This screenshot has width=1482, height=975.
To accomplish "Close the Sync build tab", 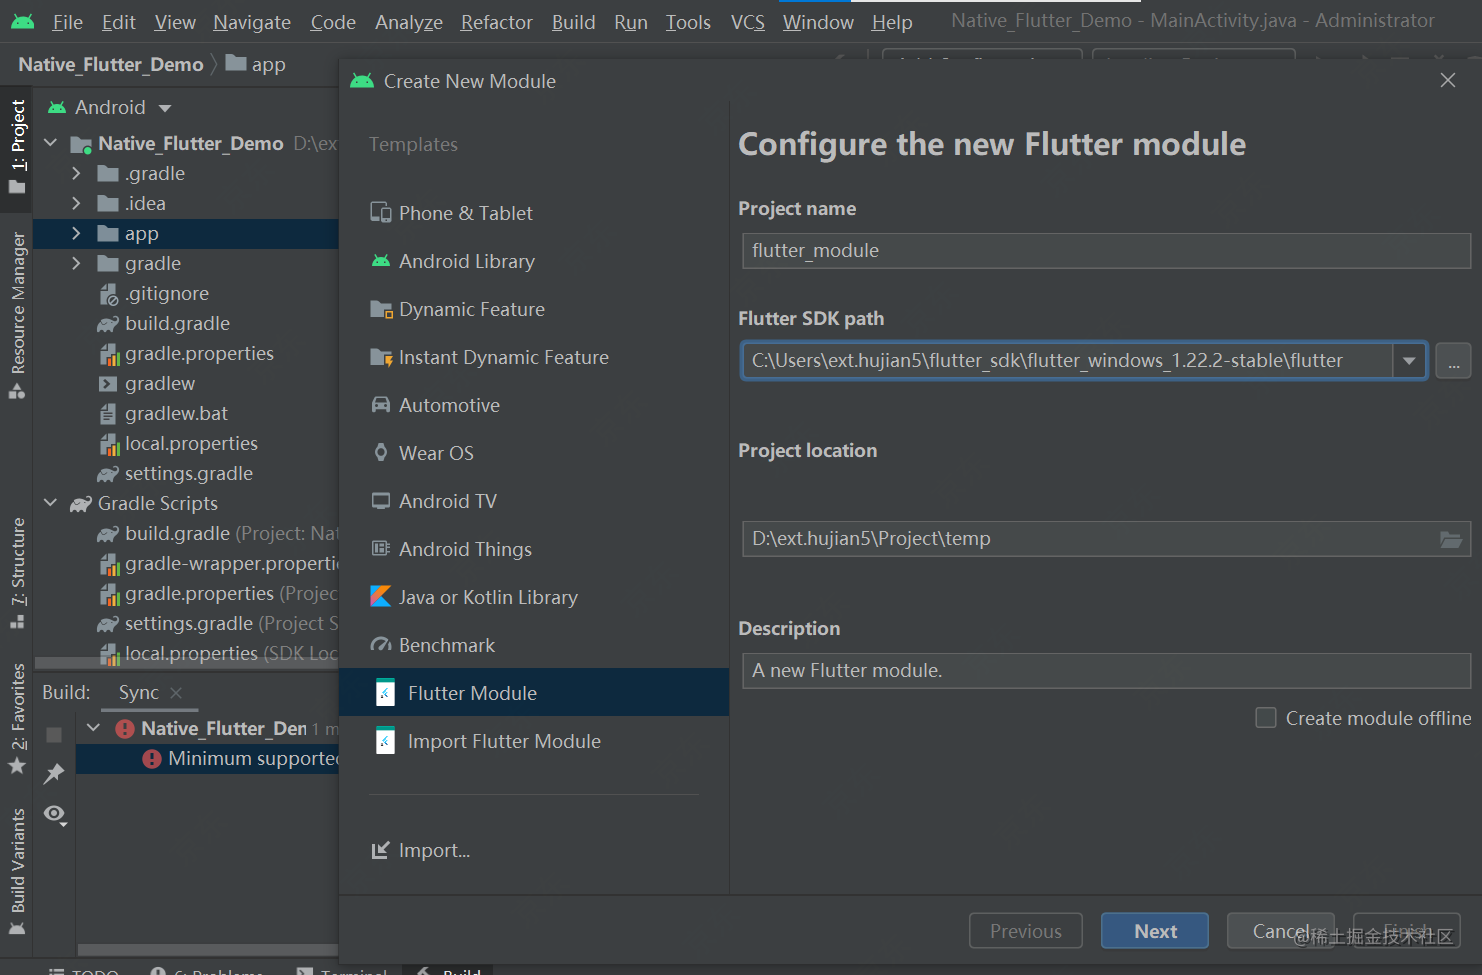I will [x=176, y=693].
